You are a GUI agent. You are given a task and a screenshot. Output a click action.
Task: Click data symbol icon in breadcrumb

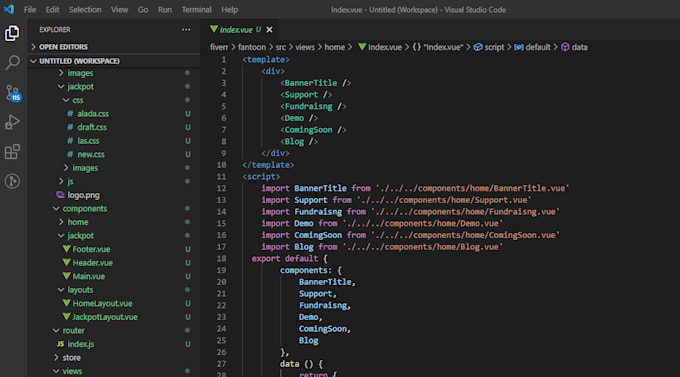click(565, 47)
